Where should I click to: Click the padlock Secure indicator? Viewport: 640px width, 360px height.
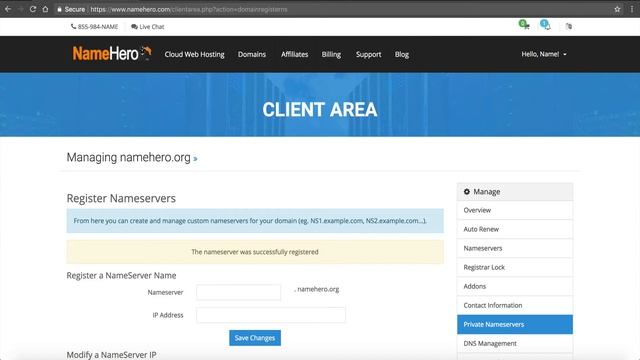(71, 9)
